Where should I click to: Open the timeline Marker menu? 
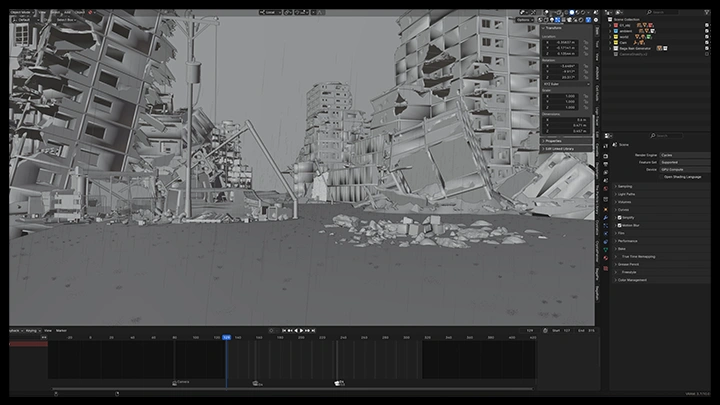pos(61,331)
